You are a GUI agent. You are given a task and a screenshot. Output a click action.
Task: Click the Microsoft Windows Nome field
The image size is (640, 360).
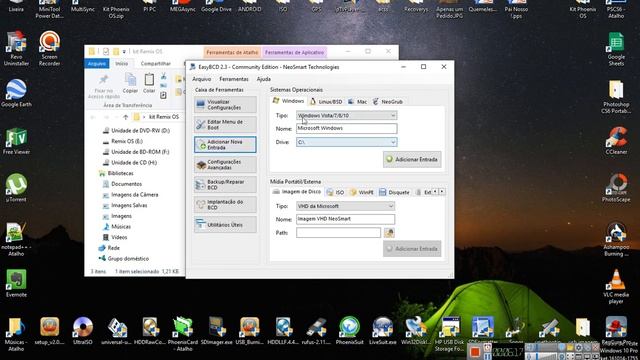click(x=347, y=128)
